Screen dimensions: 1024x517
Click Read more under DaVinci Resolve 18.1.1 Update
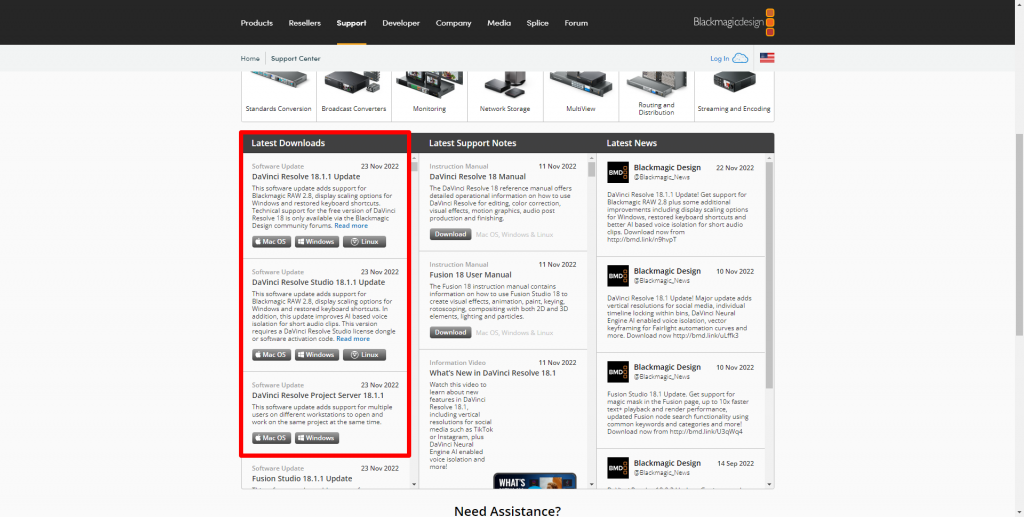point(351,226)
